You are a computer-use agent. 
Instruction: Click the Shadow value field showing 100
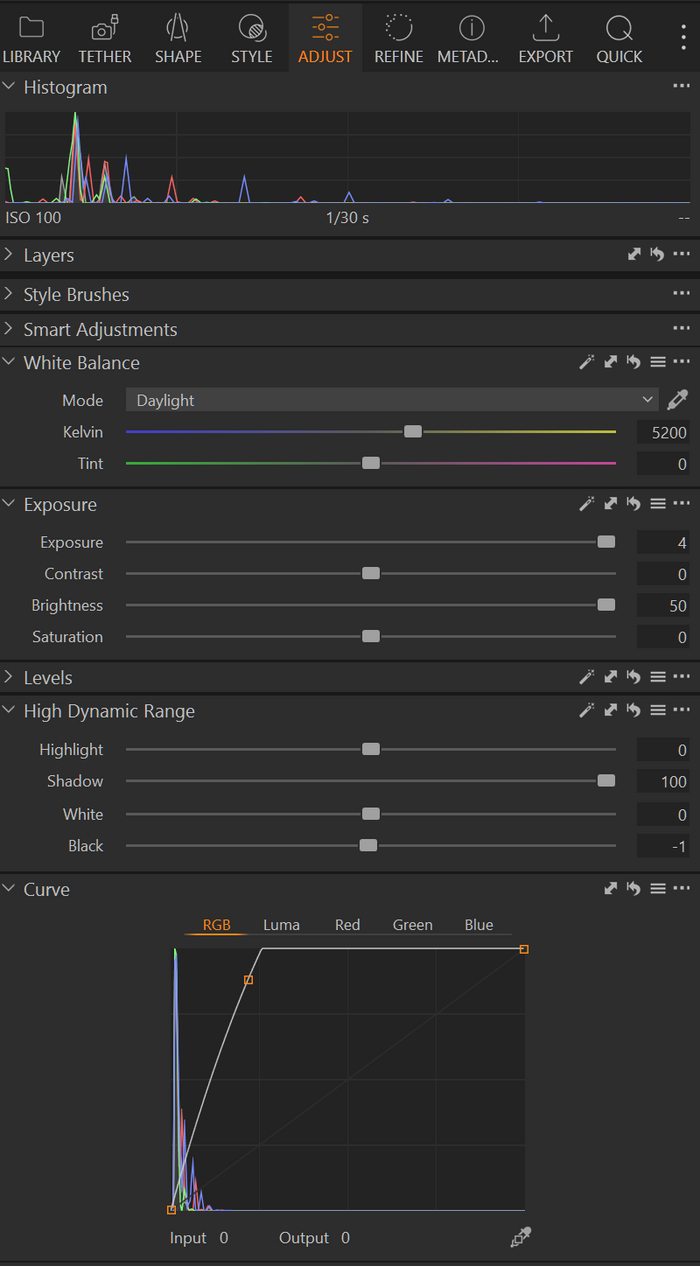[x=662, y=782]
